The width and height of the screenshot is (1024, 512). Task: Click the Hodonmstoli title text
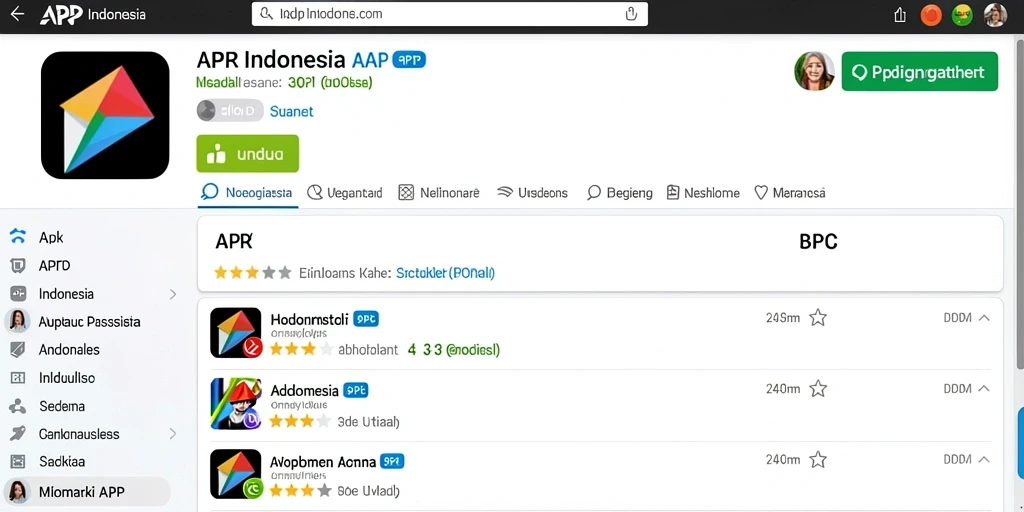(x=309, y=319)
